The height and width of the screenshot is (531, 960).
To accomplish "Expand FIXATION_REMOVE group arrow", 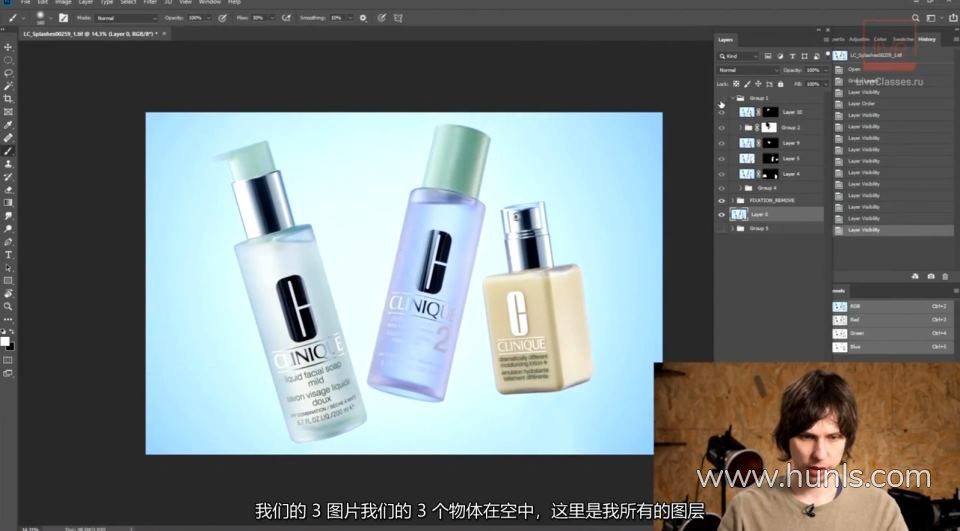I will [732, 201].
